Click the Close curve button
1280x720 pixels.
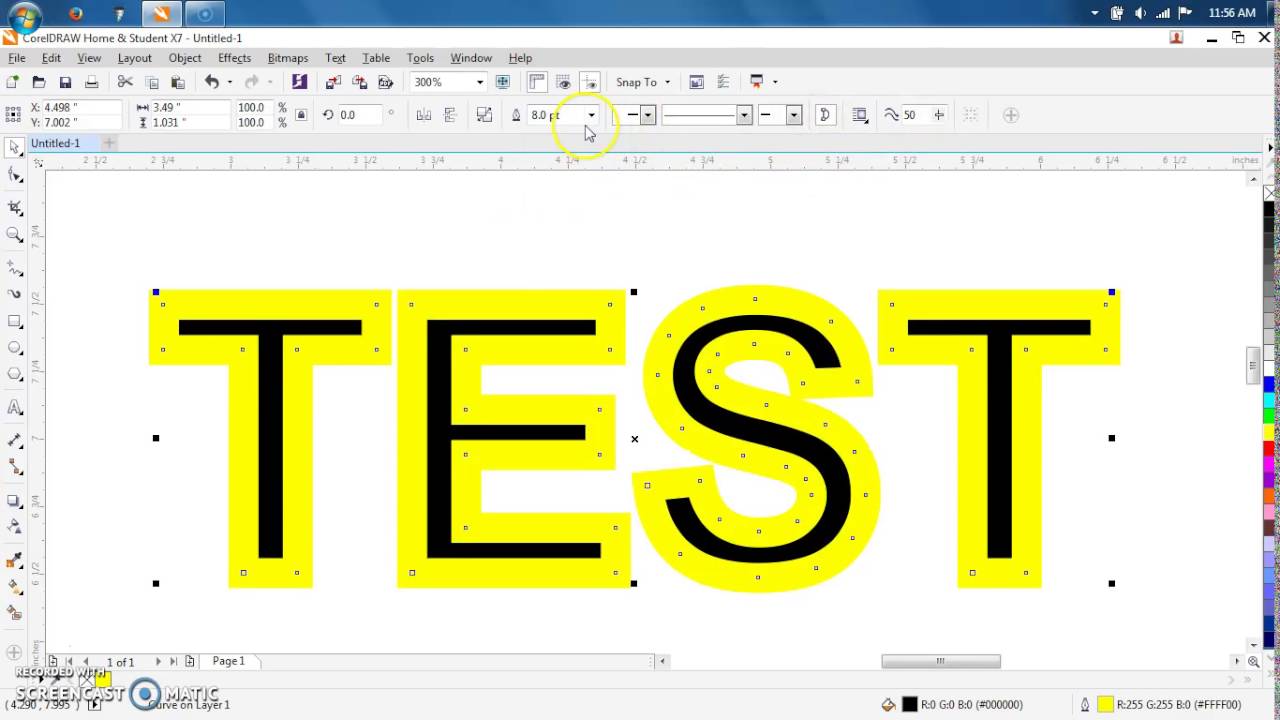point(825,115)
